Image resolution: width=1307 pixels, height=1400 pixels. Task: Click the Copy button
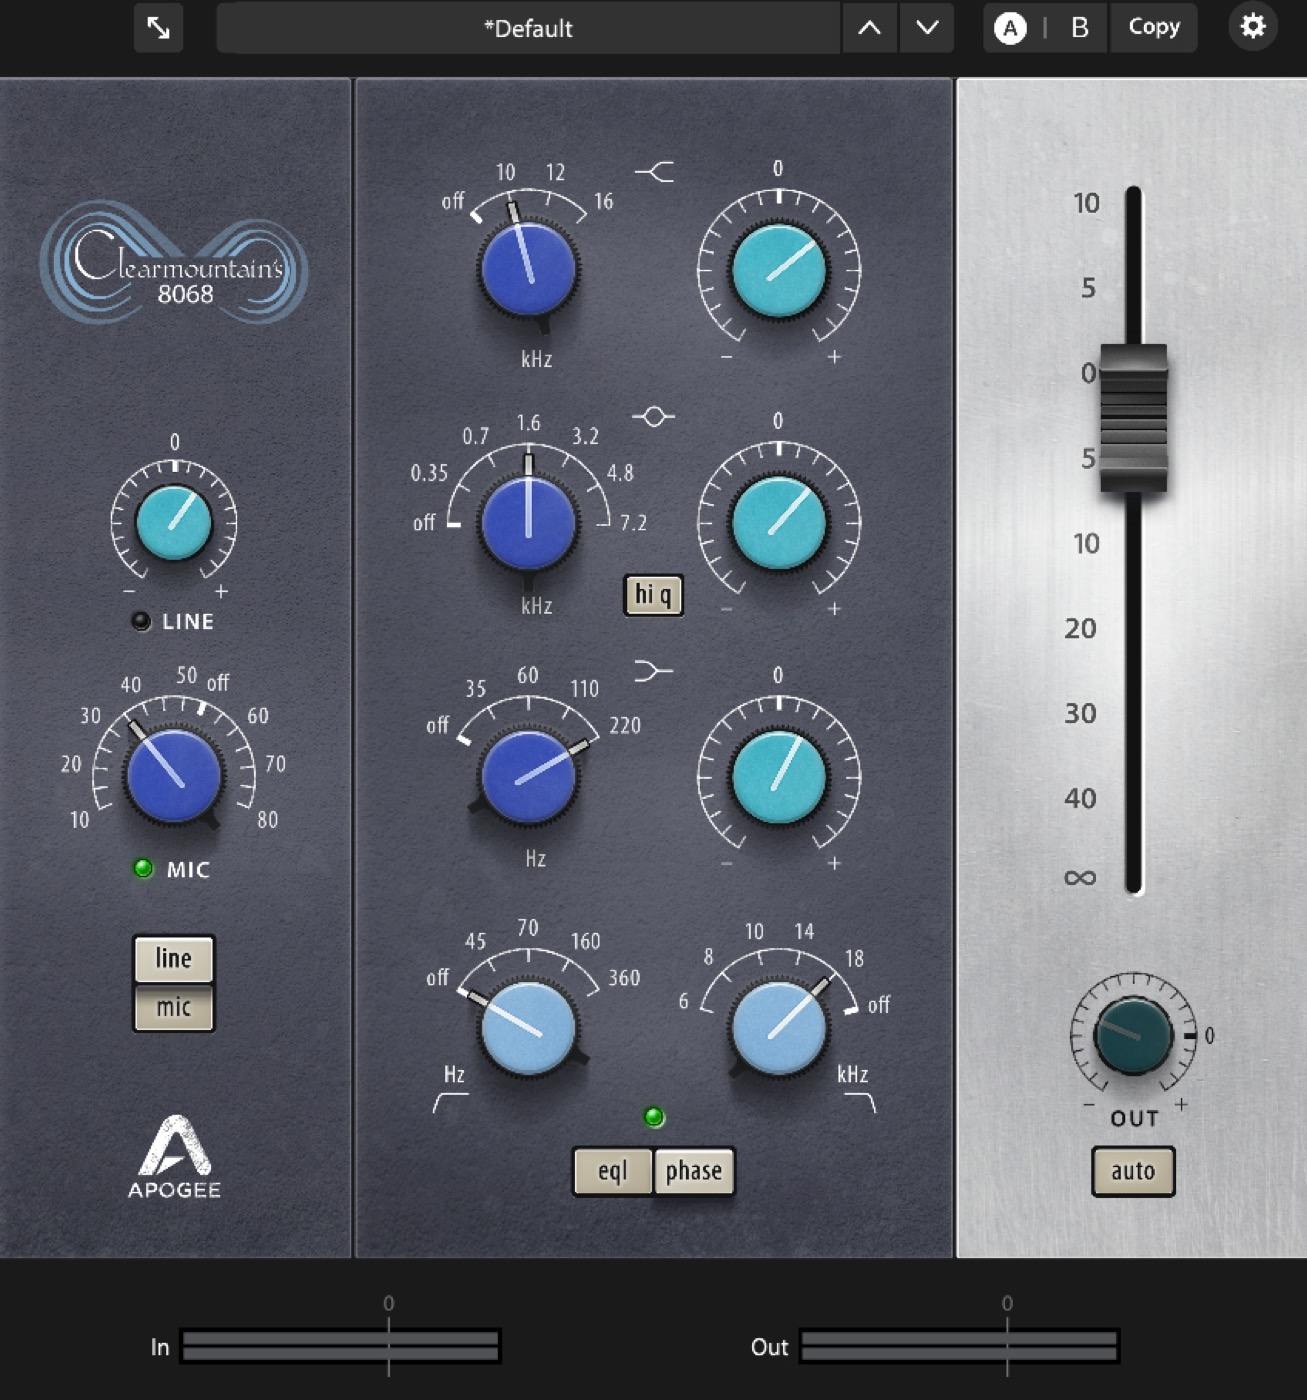click(x=1154, y=27)
